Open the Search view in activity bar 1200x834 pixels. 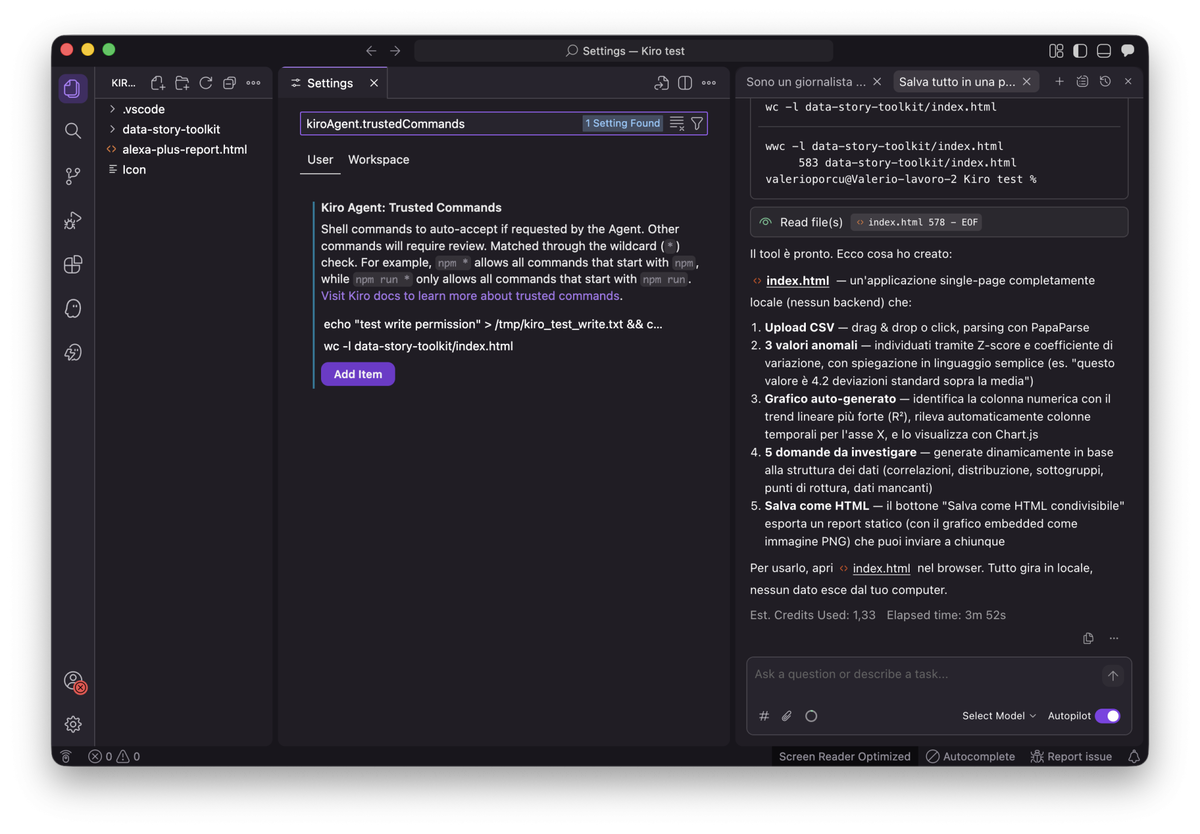[72, 131]
